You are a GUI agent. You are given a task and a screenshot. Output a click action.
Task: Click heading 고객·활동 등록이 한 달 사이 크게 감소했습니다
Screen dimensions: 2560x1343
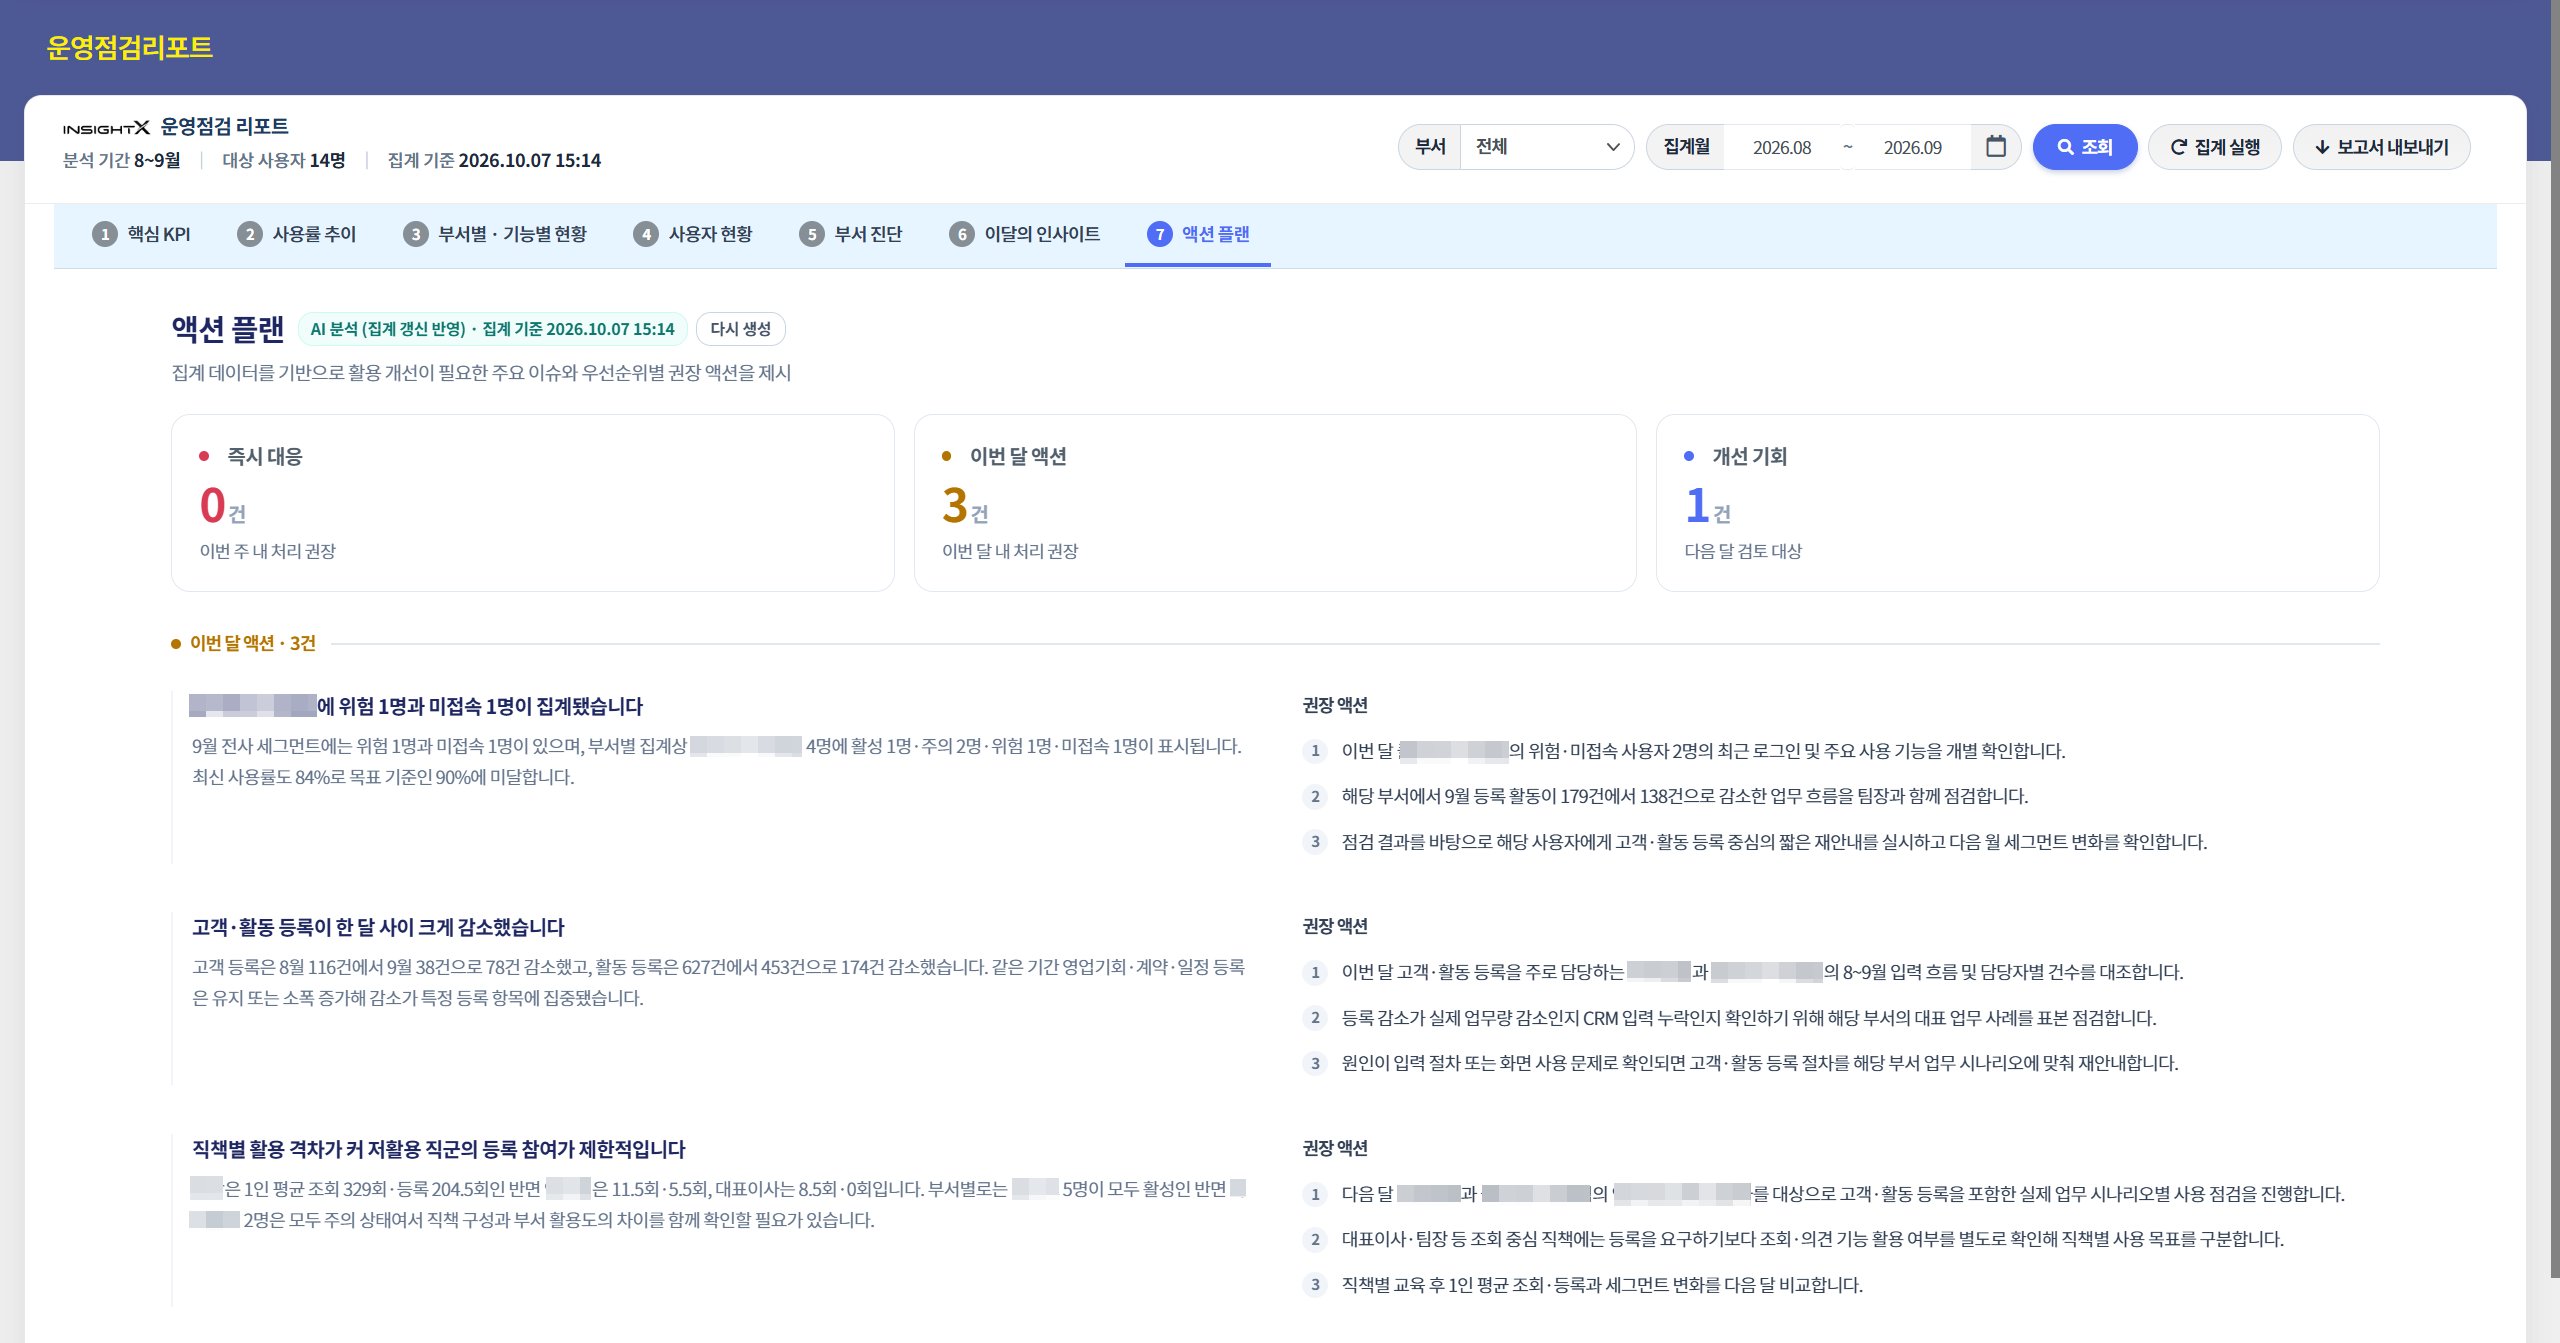pos(378,927)
